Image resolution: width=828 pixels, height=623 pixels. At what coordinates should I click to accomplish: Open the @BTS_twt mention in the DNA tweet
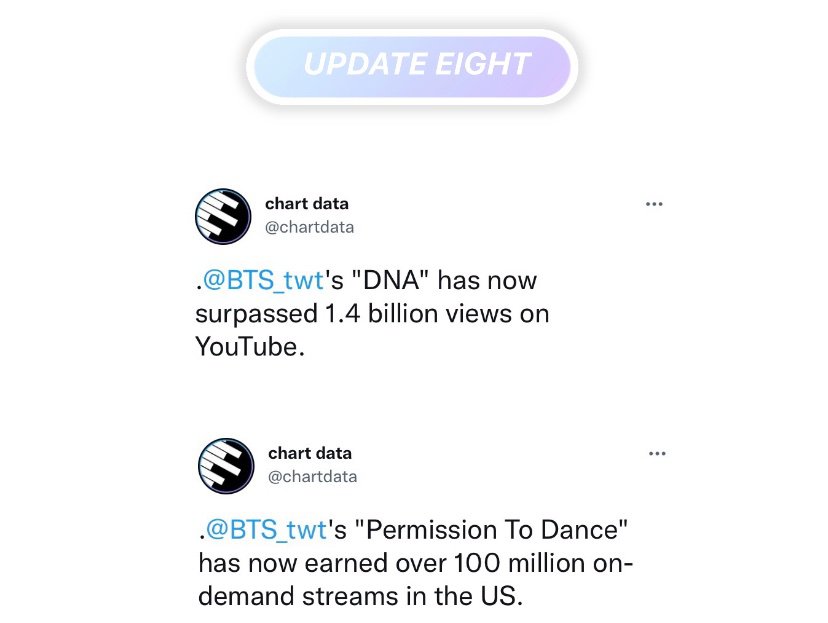[263, 280]
